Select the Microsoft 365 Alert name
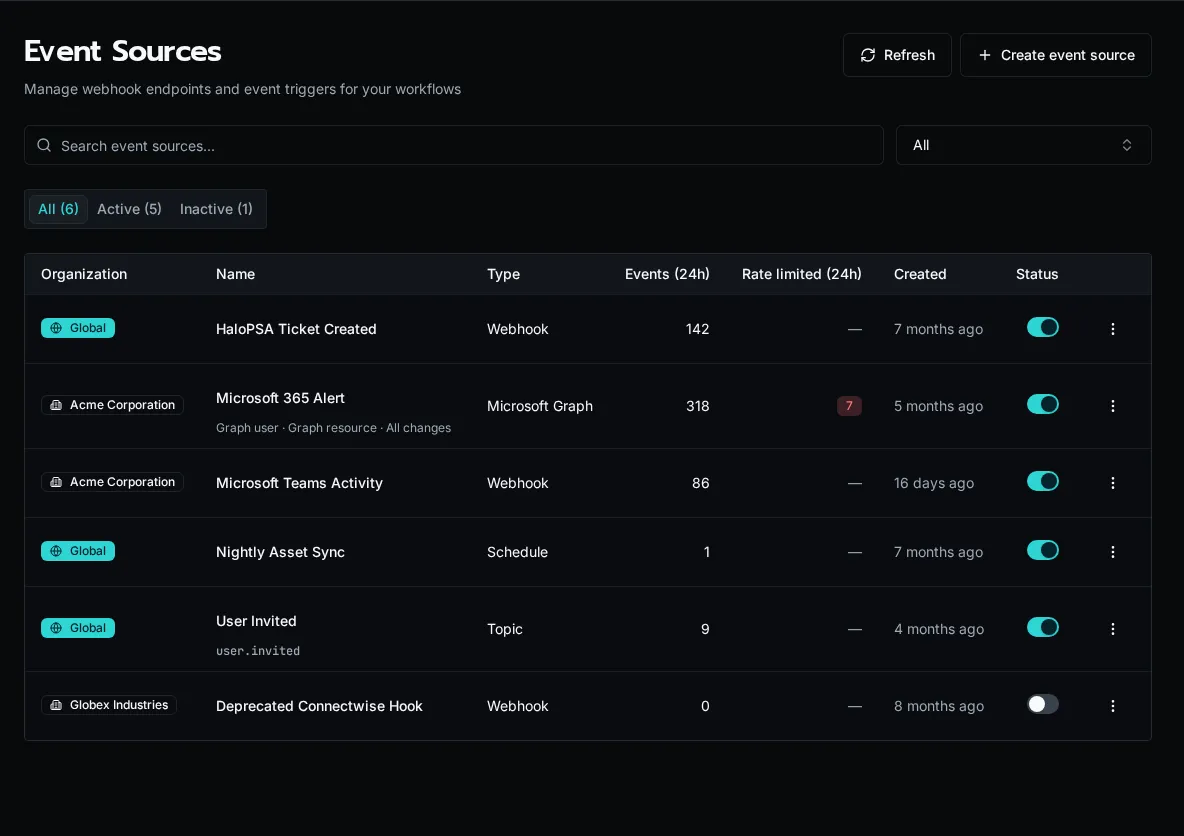The width and height of the screenshot is (1184, 836). 280,398
